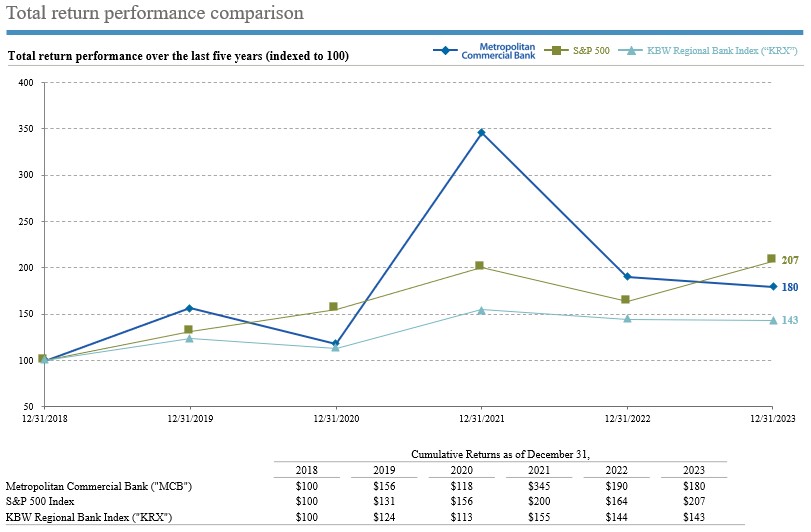Select the KRX triangle marker at 12/31/2022
811x532 pixels.
pos(627,319)
